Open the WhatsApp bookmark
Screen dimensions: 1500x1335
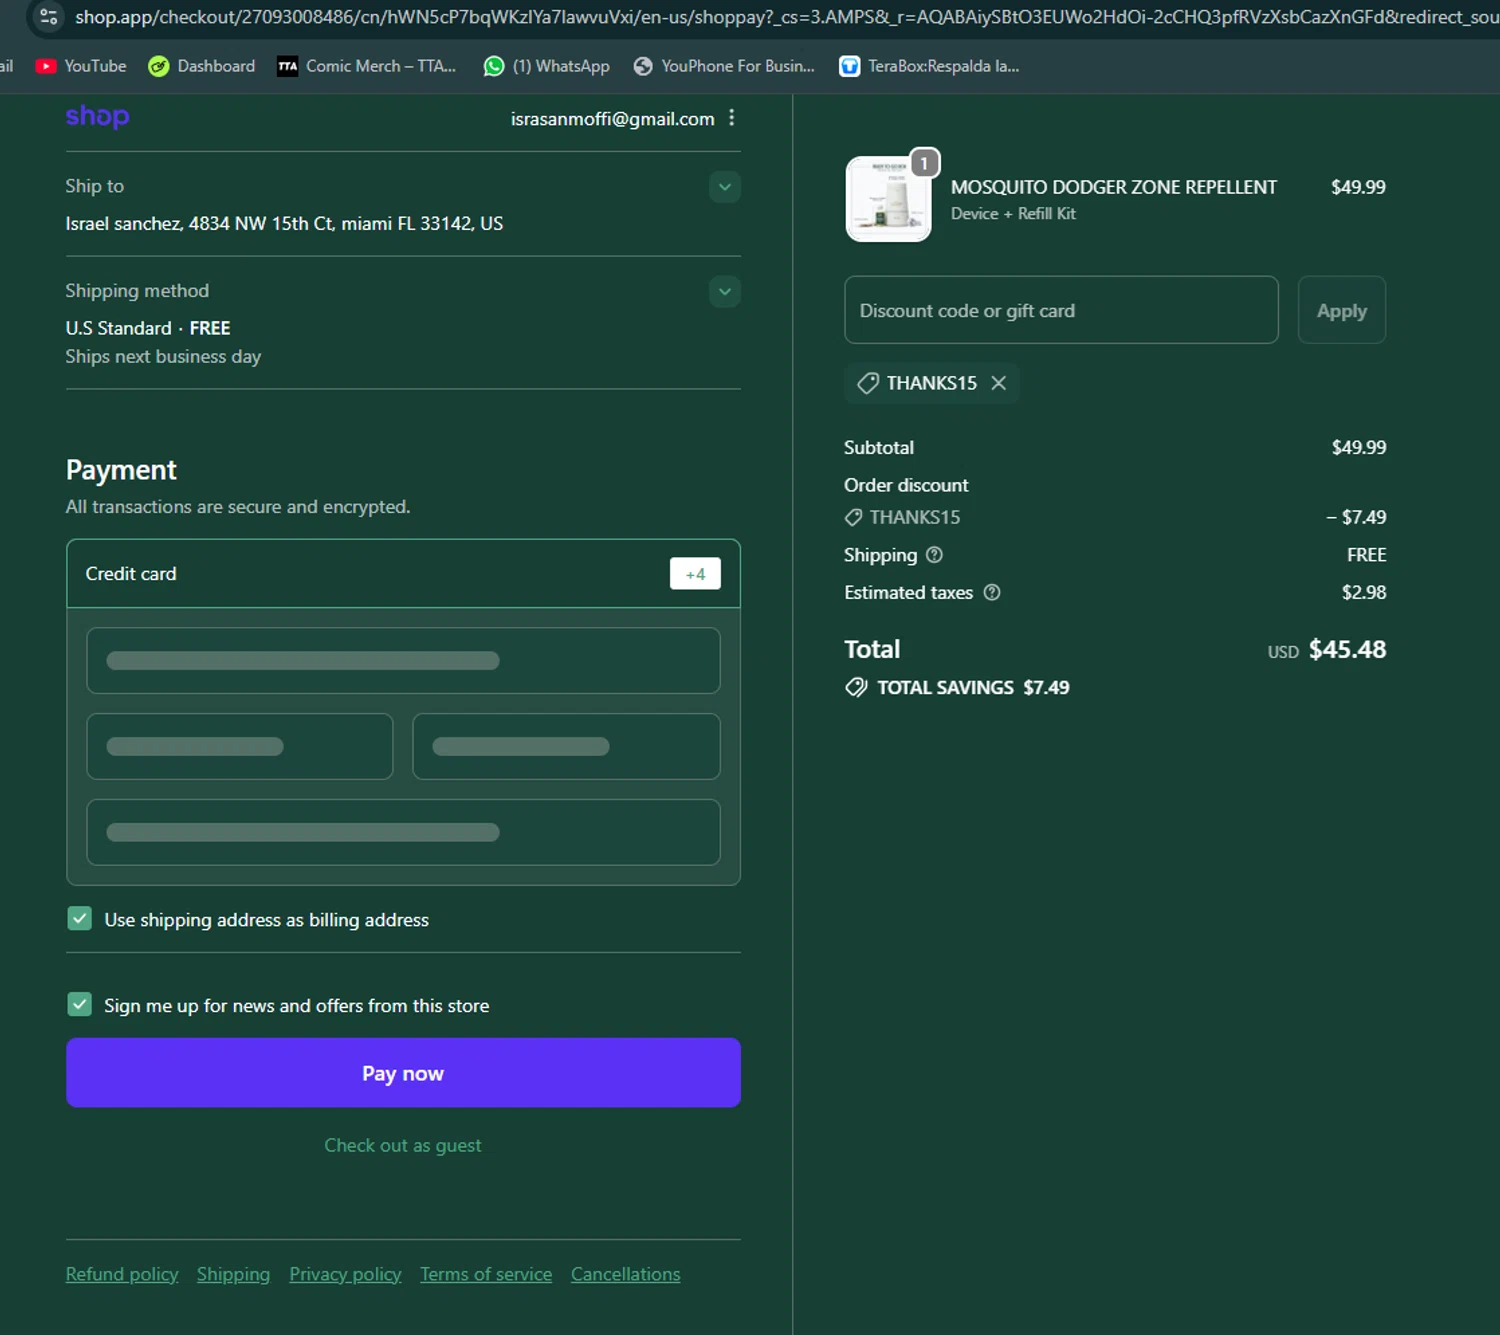[x=547, y=66]
